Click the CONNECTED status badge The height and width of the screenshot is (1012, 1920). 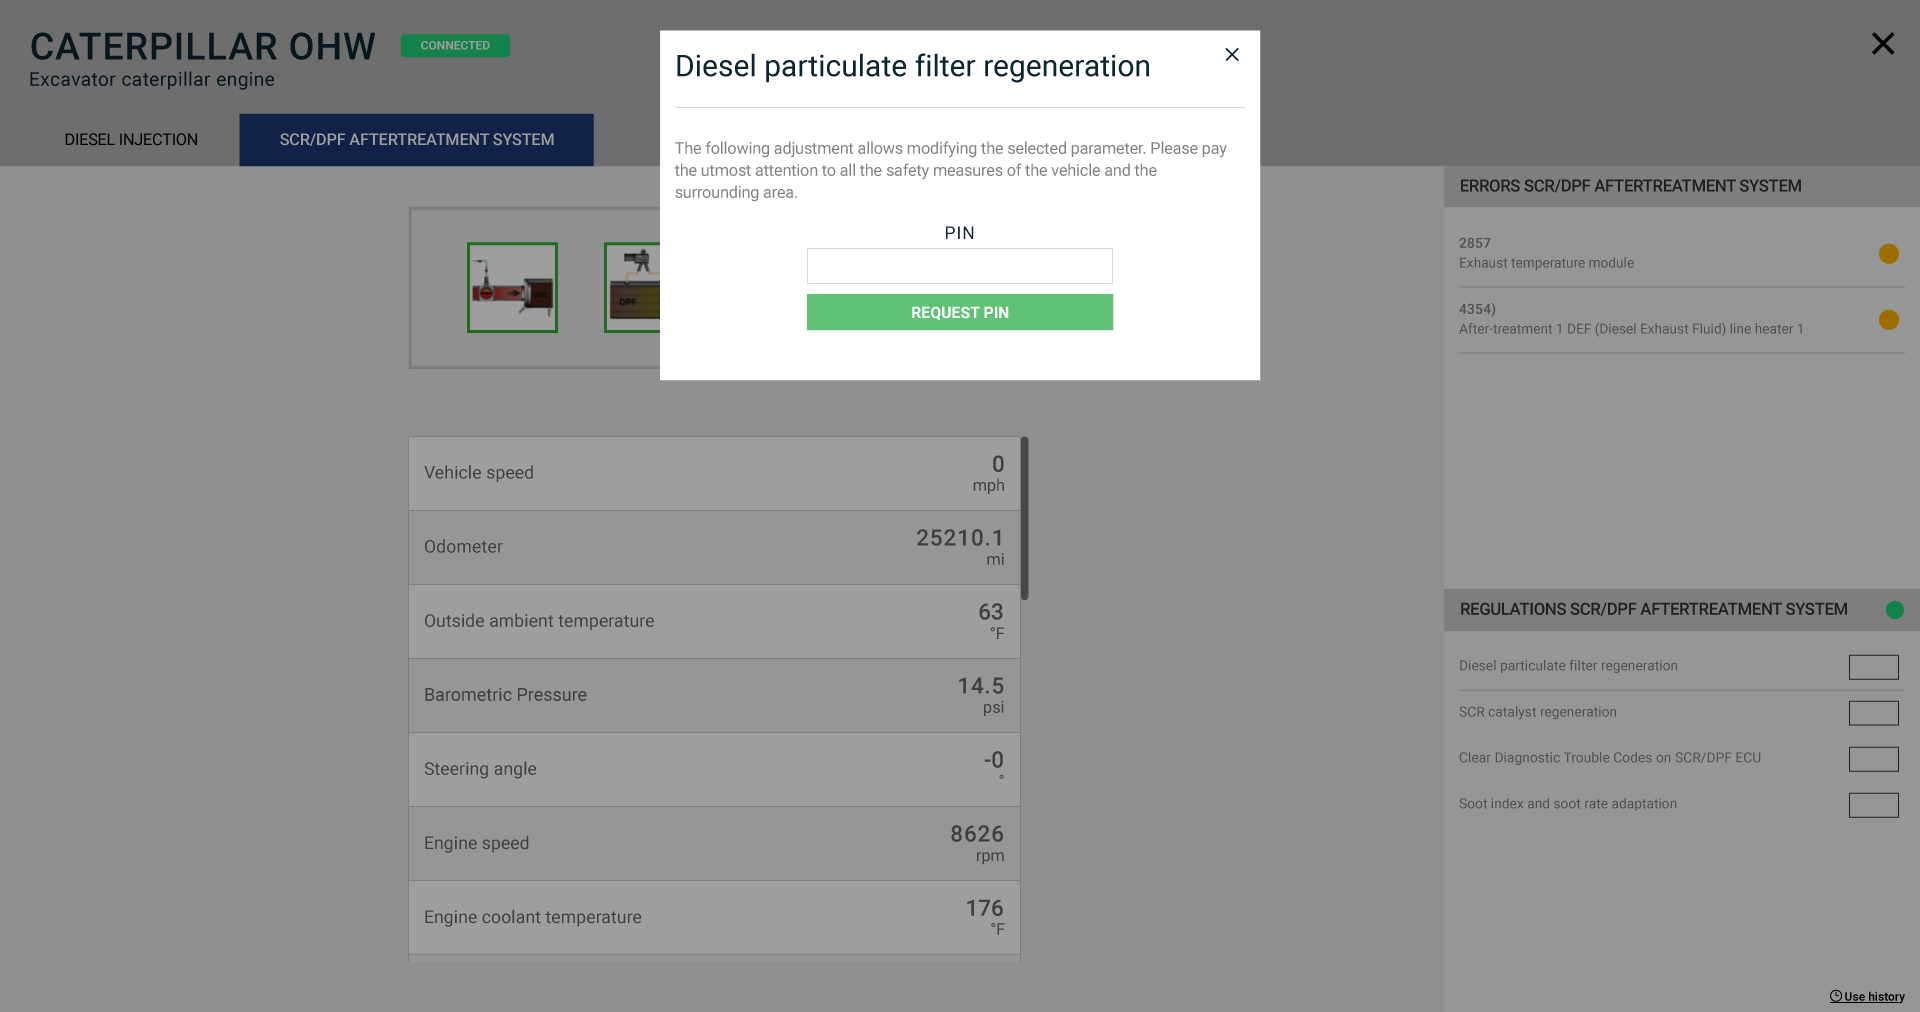tap(455, 46)
